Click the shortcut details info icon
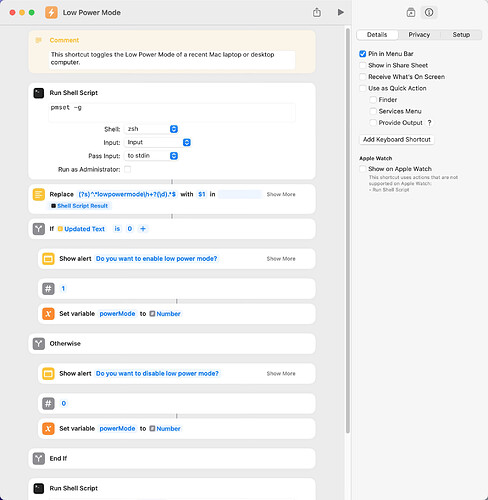The width and height of the screenshot is (488, 500). 429,13
